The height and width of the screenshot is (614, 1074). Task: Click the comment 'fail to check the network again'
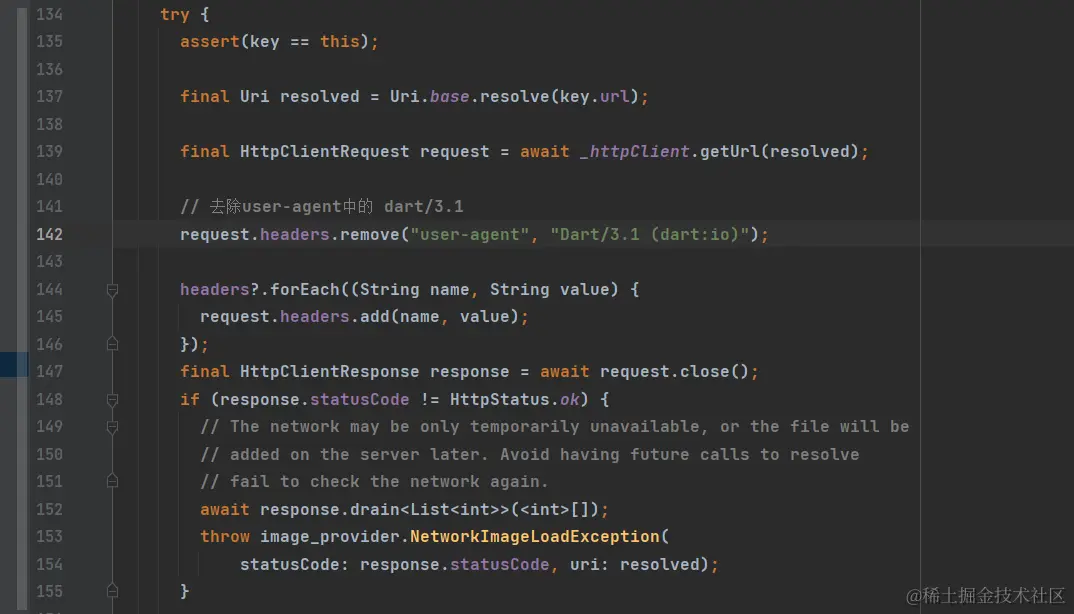click(x=374, y=482)
